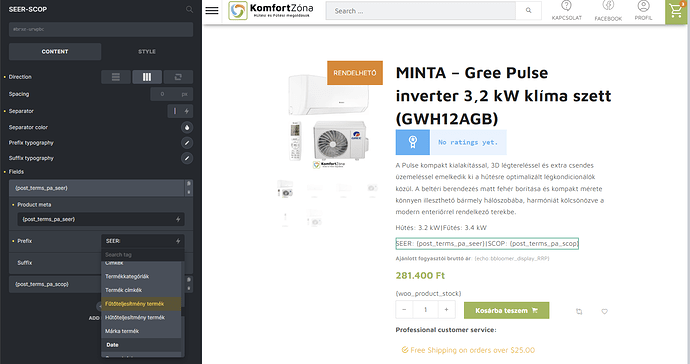
Task: Increase quantity with plus button
Action: coord(446,310)
